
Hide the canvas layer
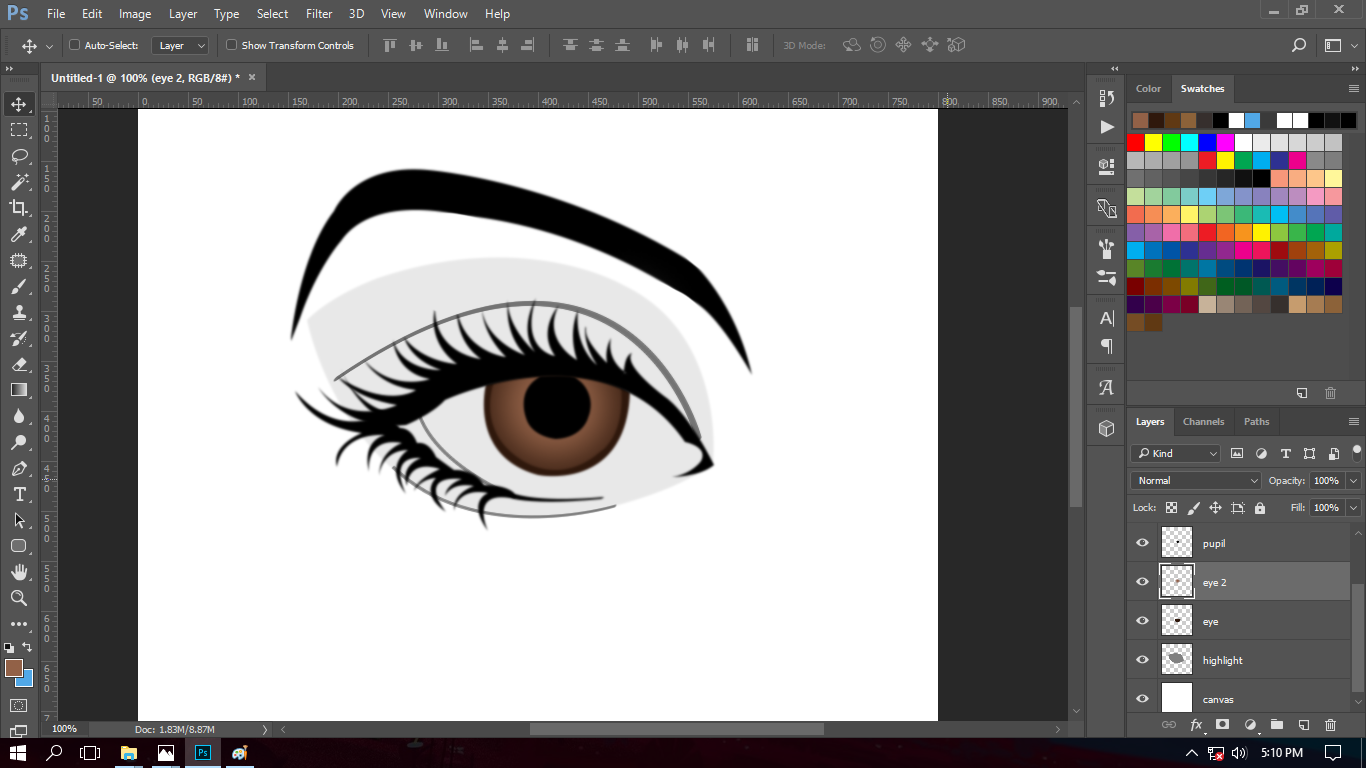[1142, 699]
